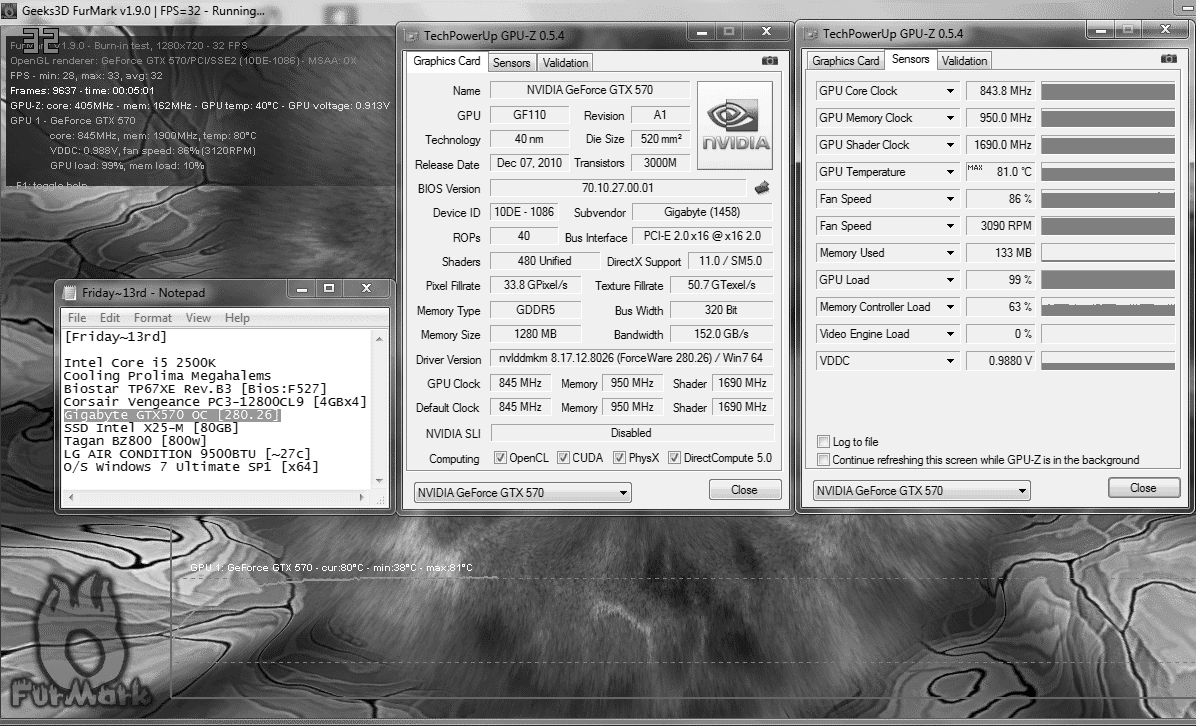The height and width of the screenshot is (726, 1196).
Task: Open the Fan Speed RPM sensor dropdown
Action: (x=950, y=226)
